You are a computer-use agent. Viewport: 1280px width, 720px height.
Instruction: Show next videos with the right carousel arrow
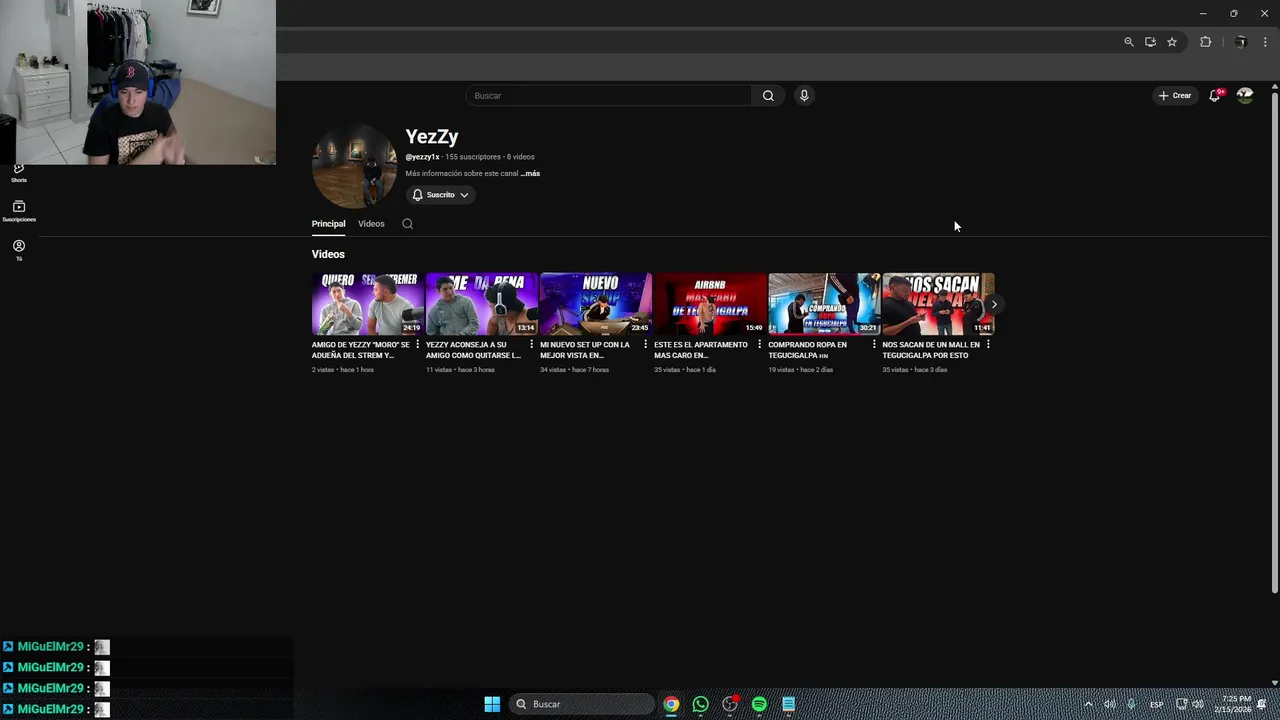[994, 304]
